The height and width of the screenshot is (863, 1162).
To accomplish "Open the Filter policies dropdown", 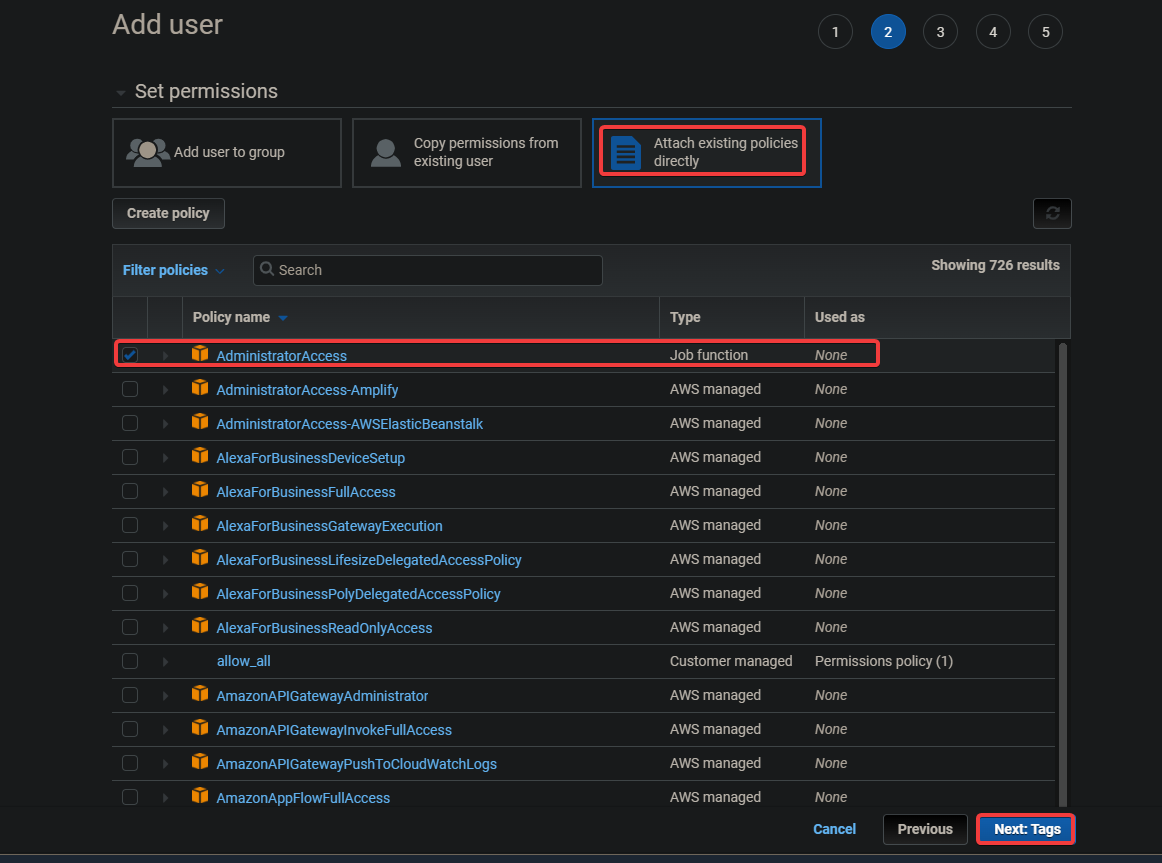I will tap(173, 270).
